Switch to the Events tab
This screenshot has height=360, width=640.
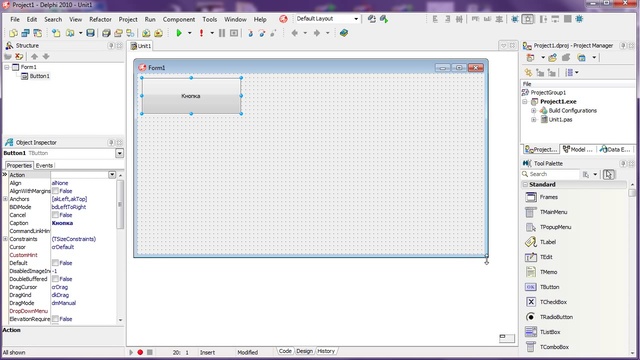point(44,165)
